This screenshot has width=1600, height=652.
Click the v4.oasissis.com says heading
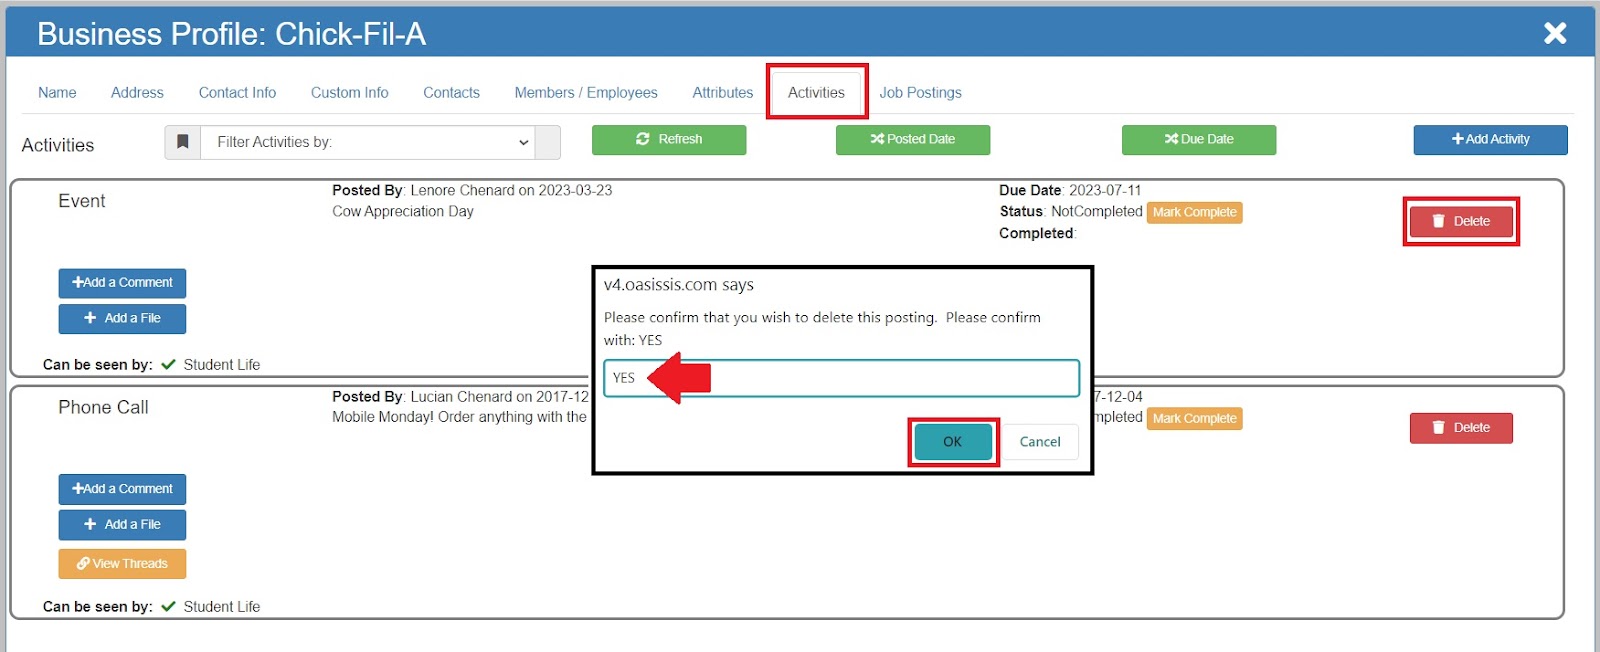coord(679,285)
